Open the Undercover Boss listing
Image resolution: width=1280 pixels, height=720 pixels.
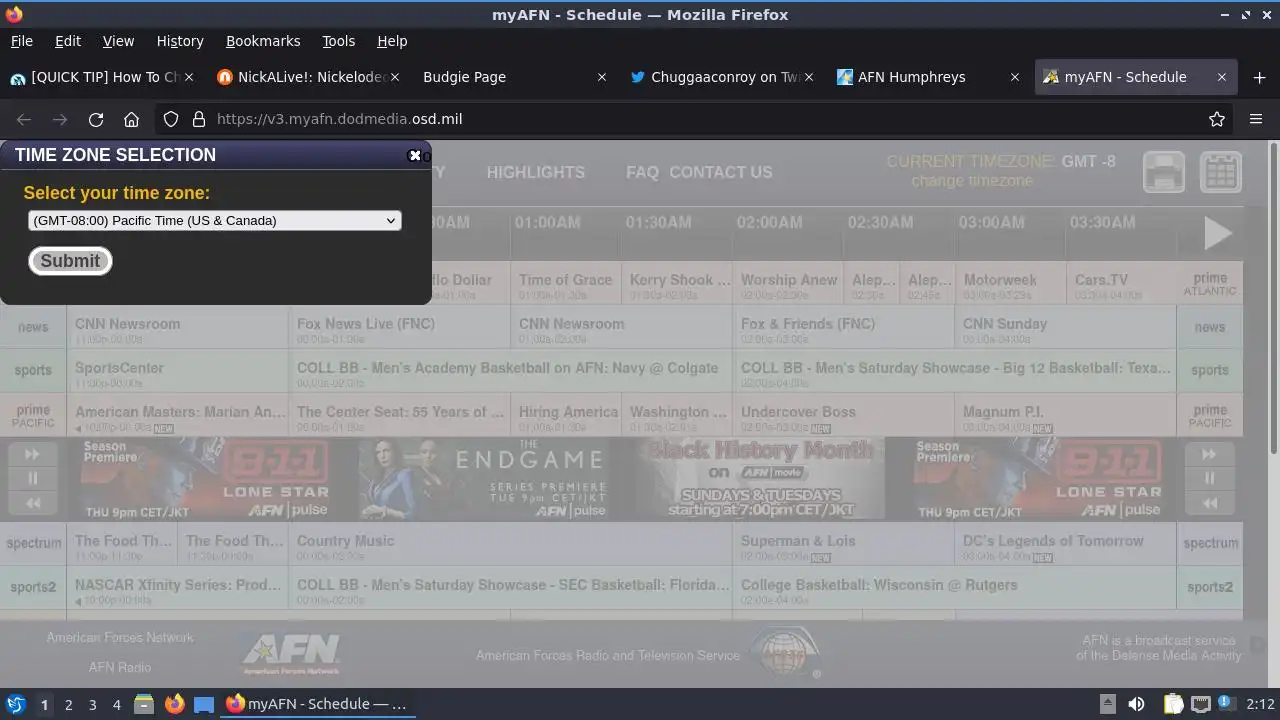(x=843, y=415)
